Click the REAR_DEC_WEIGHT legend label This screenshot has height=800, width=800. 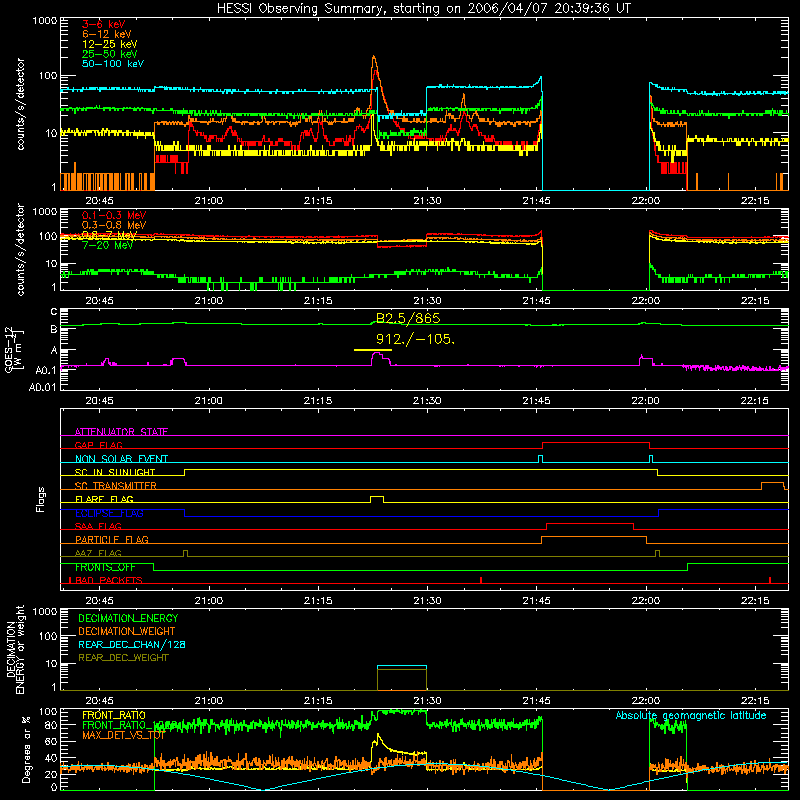click(x=123, y=658)
